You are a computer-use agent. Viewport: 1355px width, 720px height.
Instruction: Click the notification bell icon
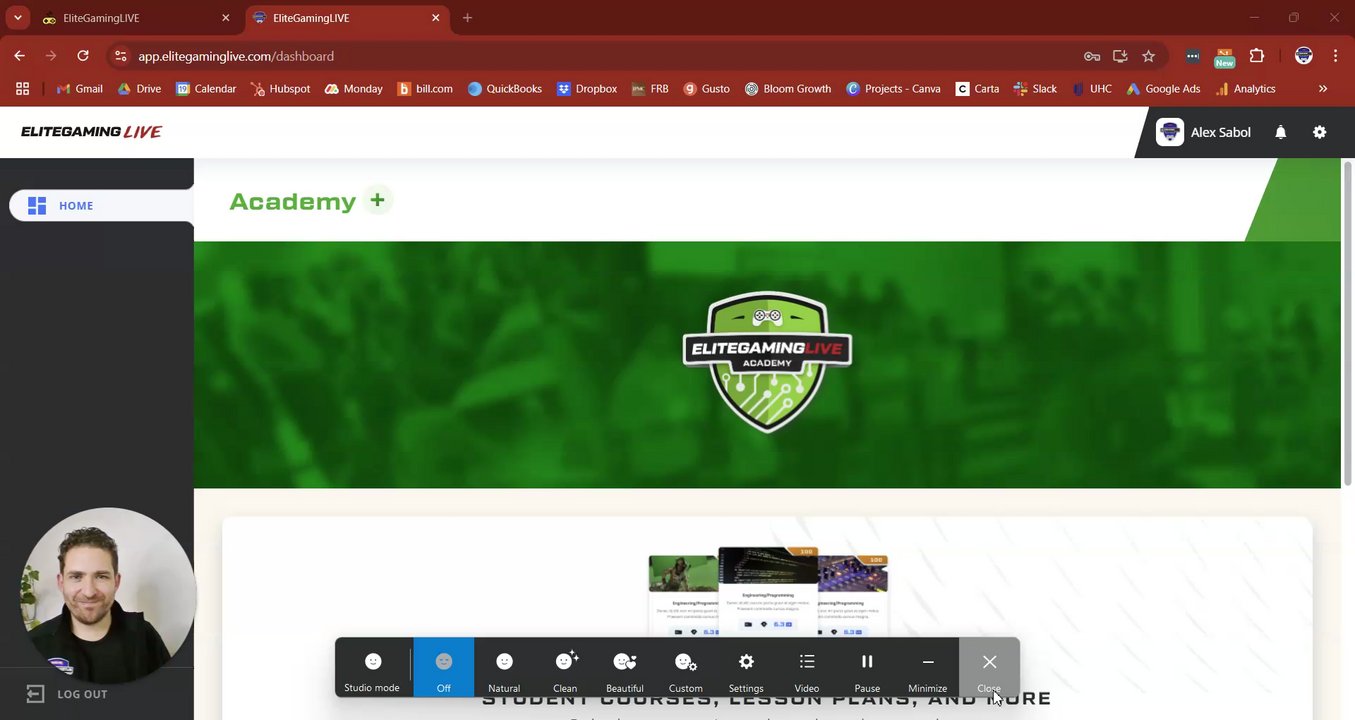point(1280,132)
